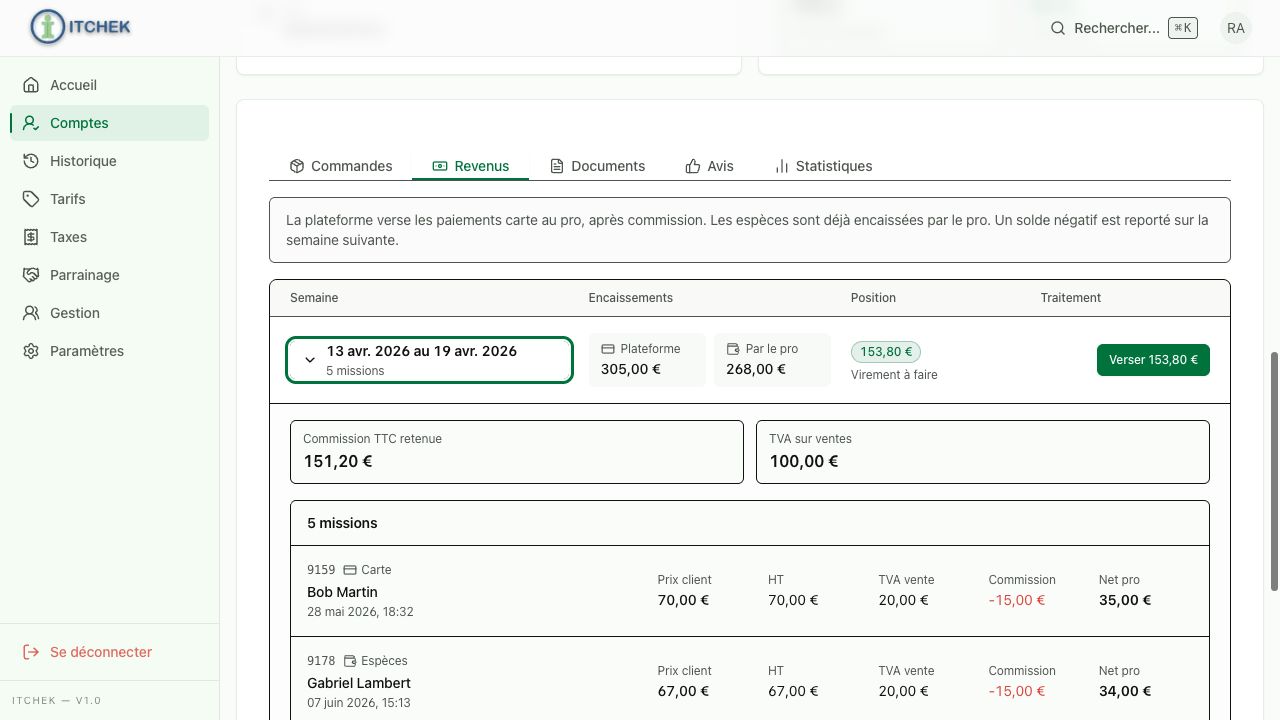The height and width of the screenshot is (720, 1280).
Task: Click the 5 missions list header
Action: click(x=750, y=523)
